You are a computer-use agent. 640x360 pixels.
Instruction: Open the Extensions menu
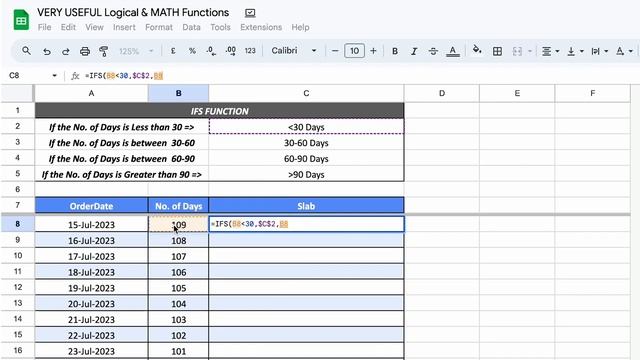click(261, 27)
